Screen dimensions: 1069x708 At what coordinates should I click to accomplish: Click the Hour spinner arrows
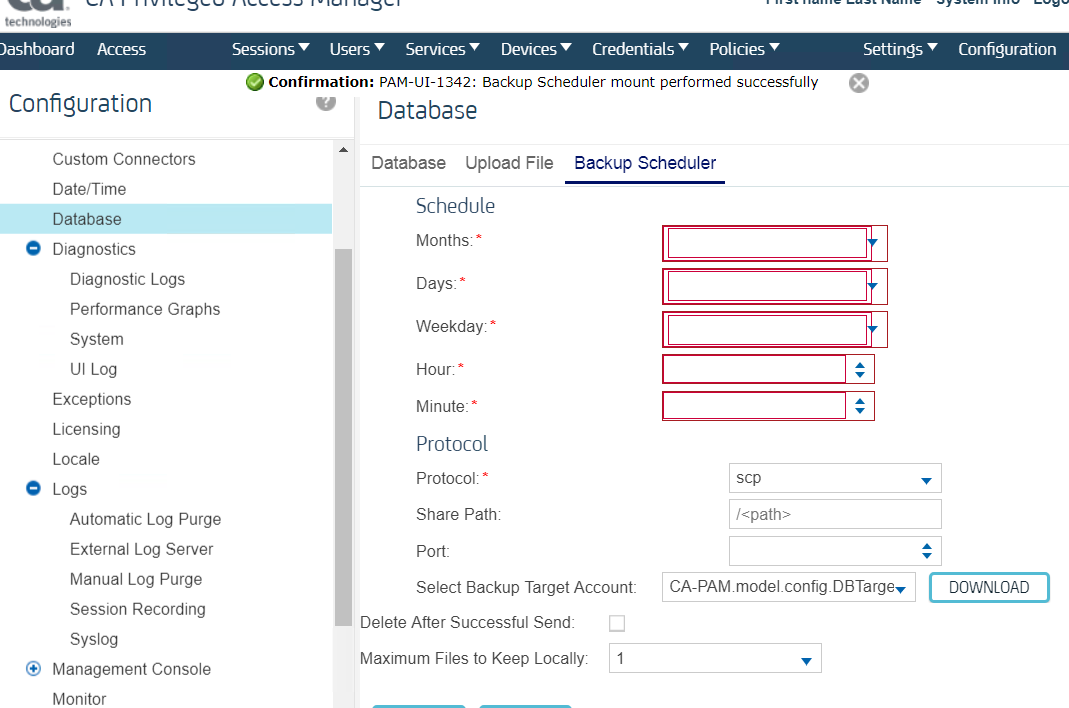pyautogui.click(x=860, y=369)
